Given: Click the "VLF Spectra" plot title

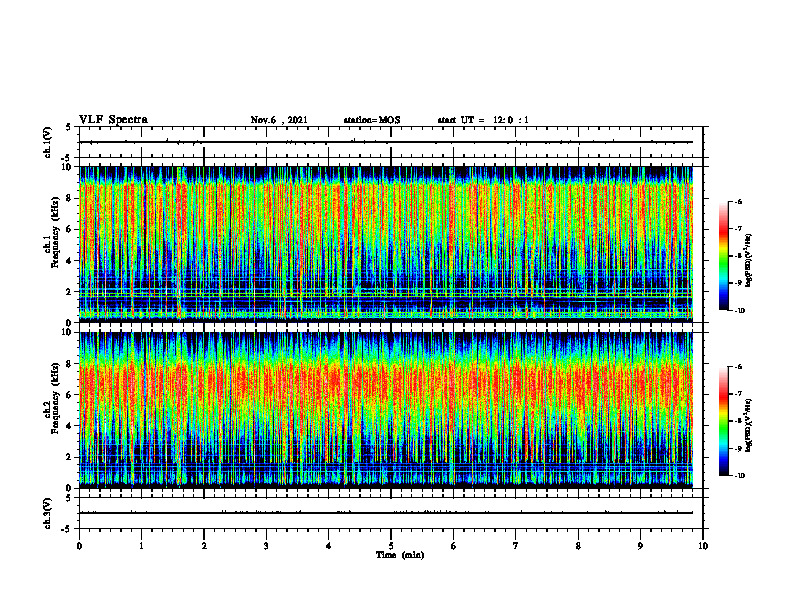Looking at the screenshot, I should (x=113, y=120).
